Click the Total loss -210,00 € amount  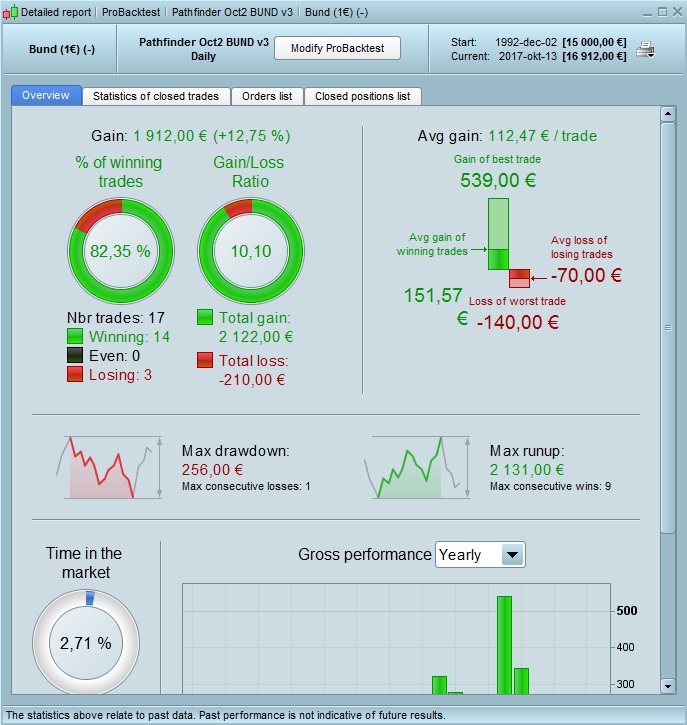[252, 380]
